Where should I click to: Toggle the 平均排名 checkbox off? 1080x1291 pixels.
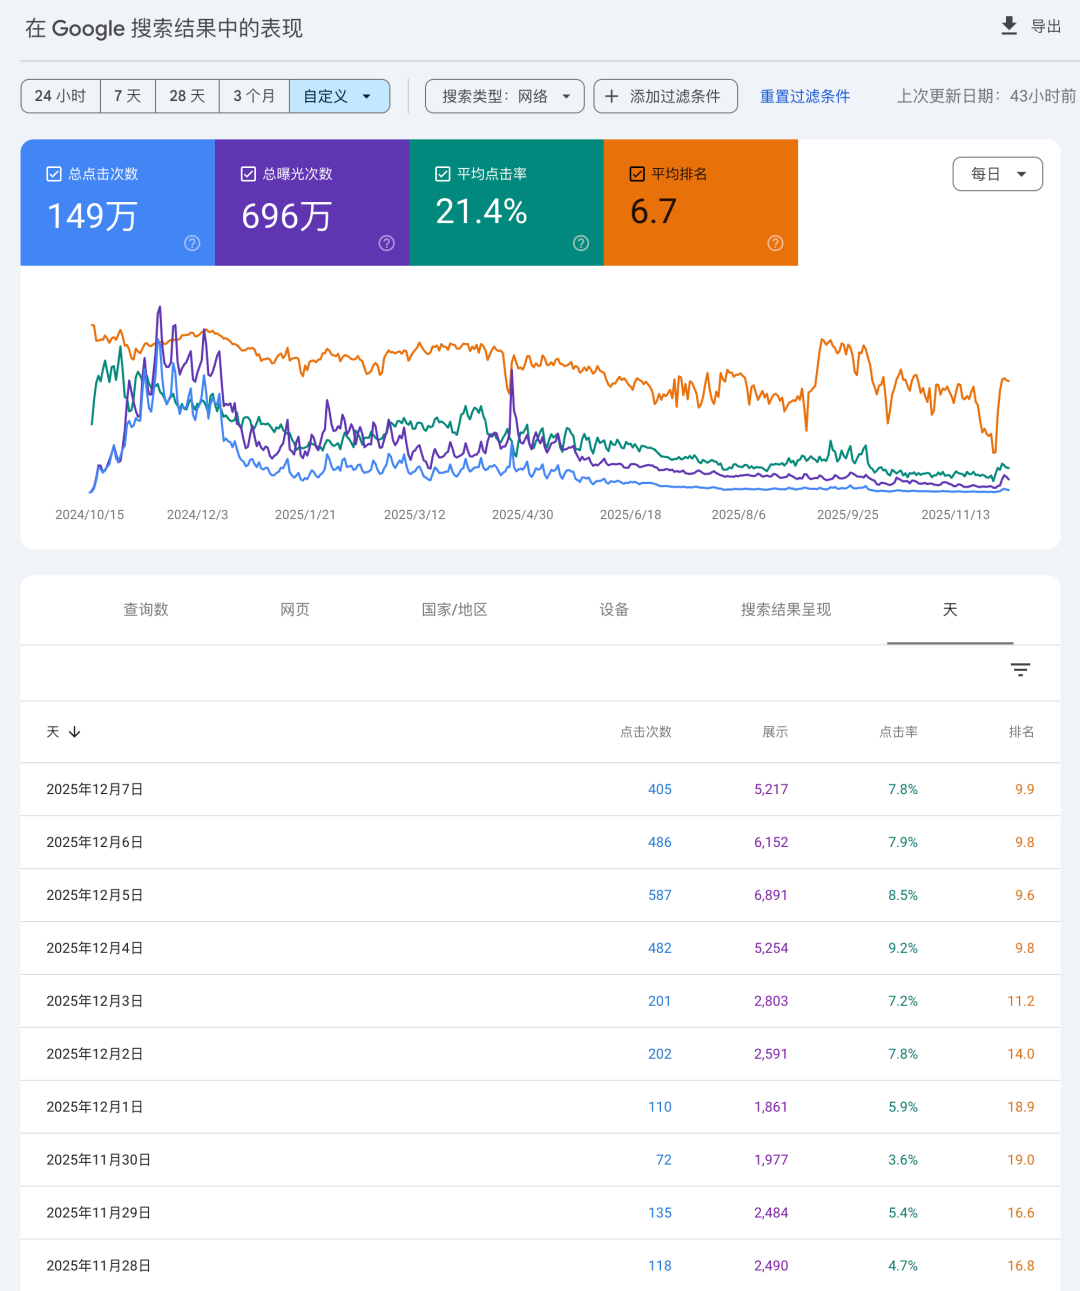click(x=637, y=173)
